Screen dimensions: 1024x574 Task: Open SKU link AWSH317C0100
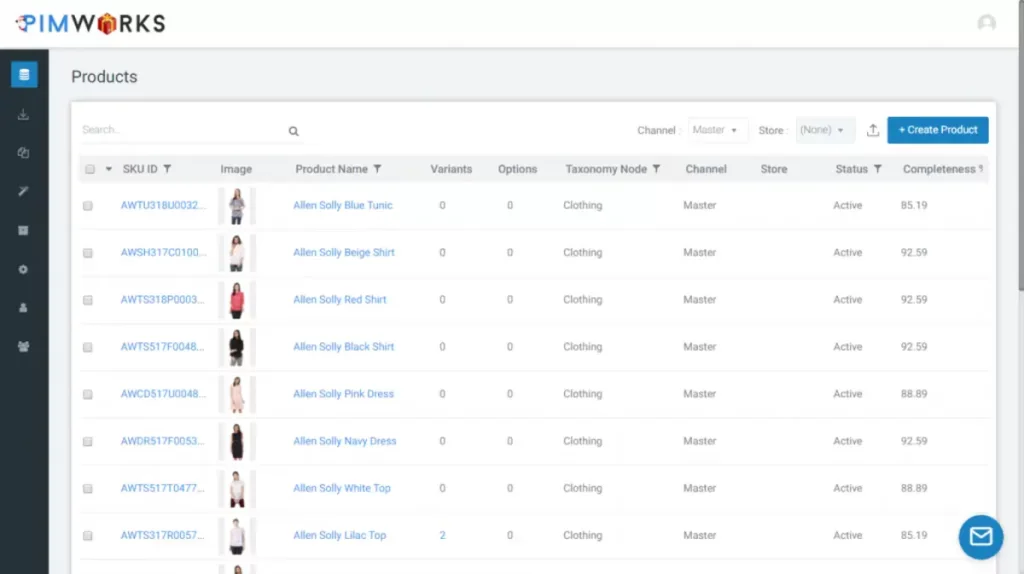[x=163, y=252]
